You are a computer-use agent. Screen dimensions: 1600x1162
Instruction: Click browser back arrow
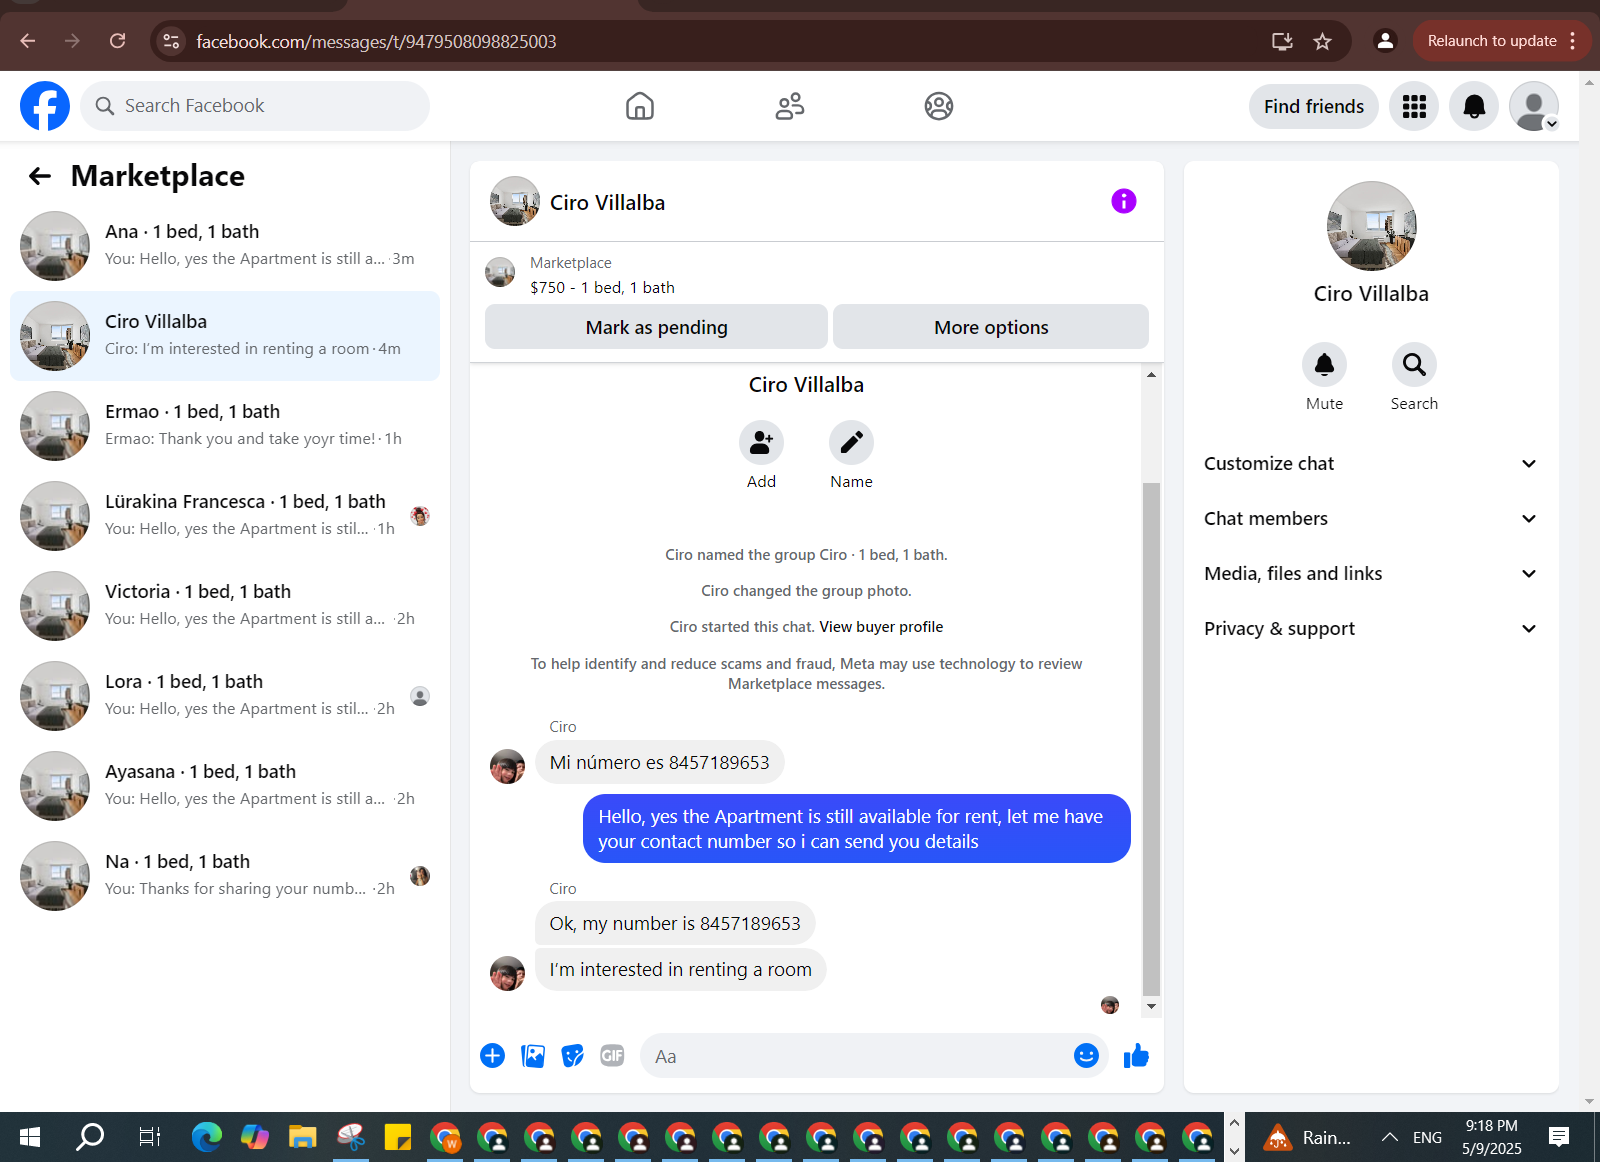coord(28,41)
